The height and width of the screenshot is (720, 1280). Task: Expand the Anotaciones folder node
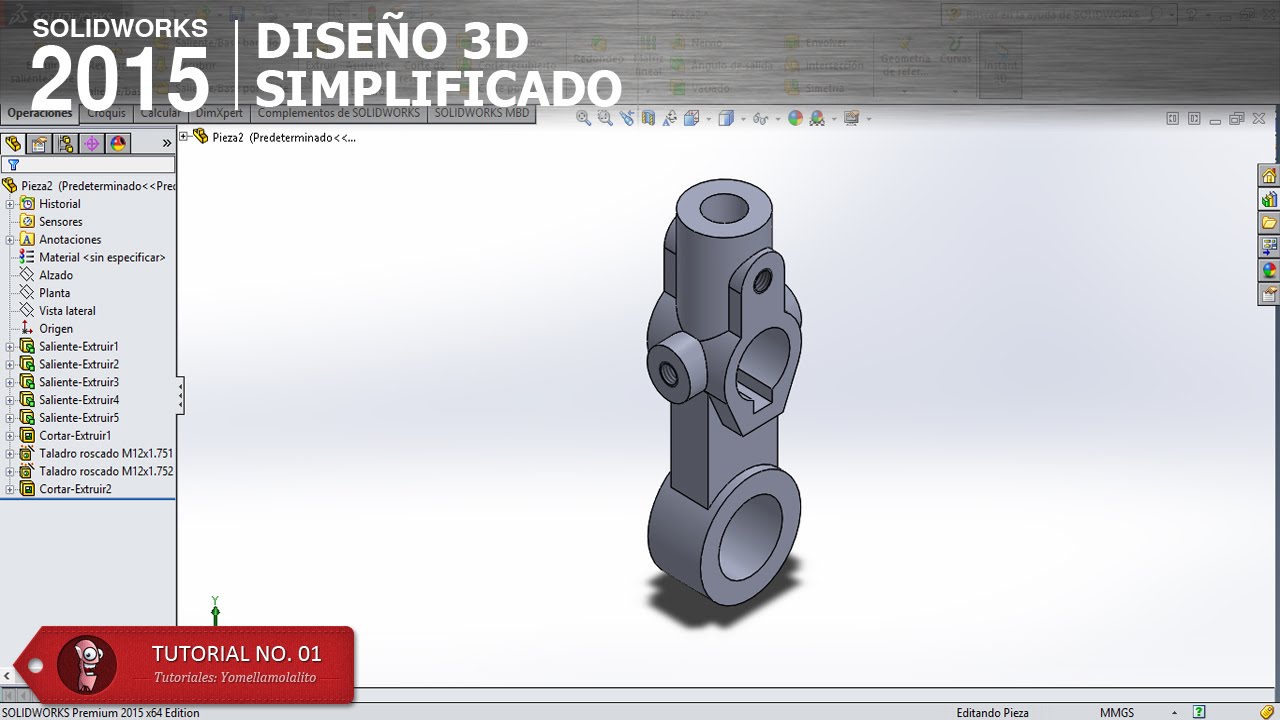pyautogui.click(x=10, y=240)
